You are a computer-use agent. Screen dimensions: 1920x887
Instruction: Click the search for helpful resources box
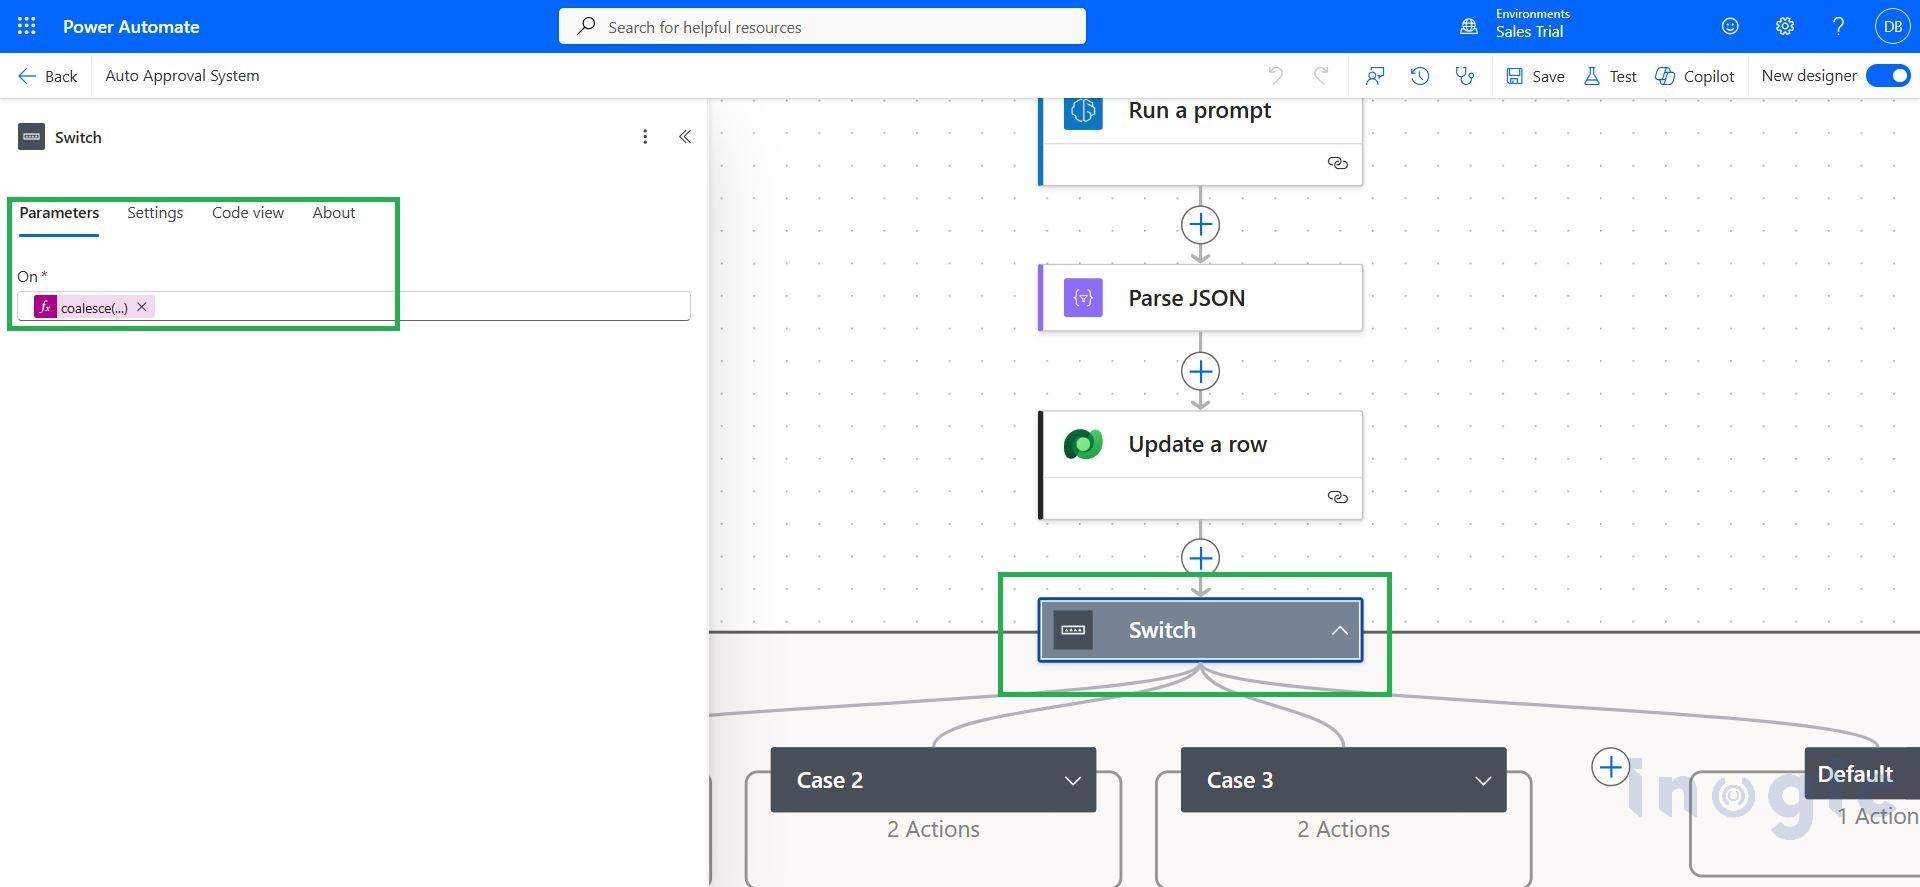click(x=822, y=27)
